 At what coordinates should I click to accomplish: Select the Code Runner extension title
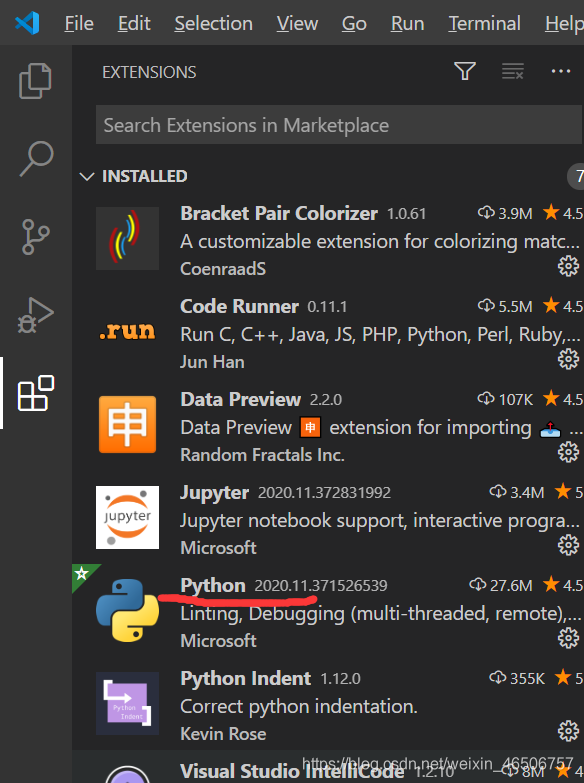[239, 307]
